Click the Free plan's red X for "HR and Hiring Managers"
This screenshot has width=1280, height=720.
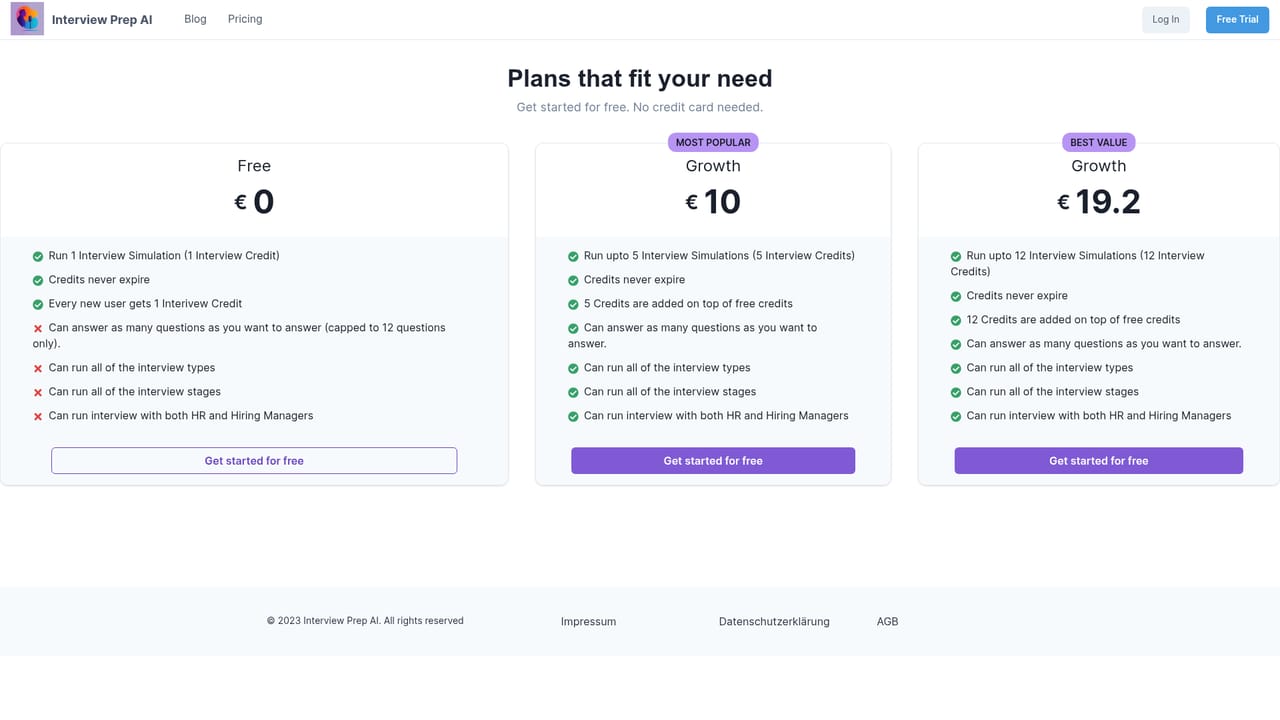coord(38,417)
